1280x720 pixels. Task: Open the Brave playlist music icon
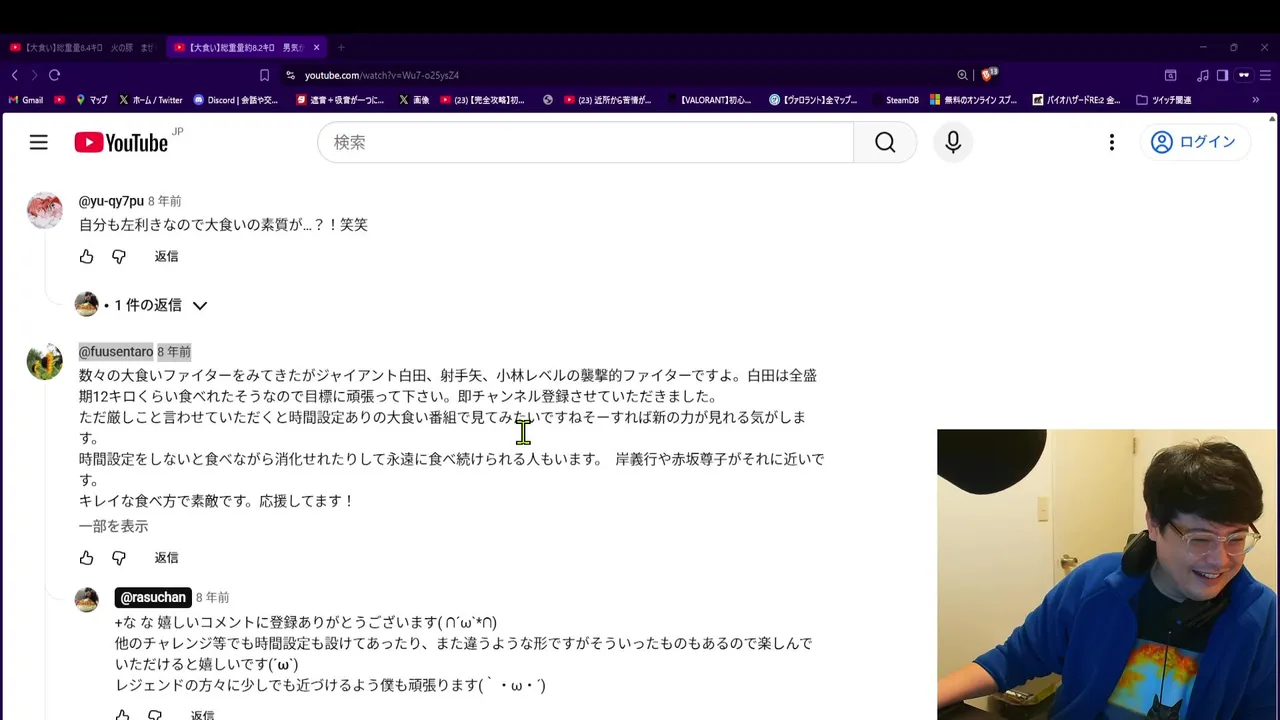[1203, 75]
